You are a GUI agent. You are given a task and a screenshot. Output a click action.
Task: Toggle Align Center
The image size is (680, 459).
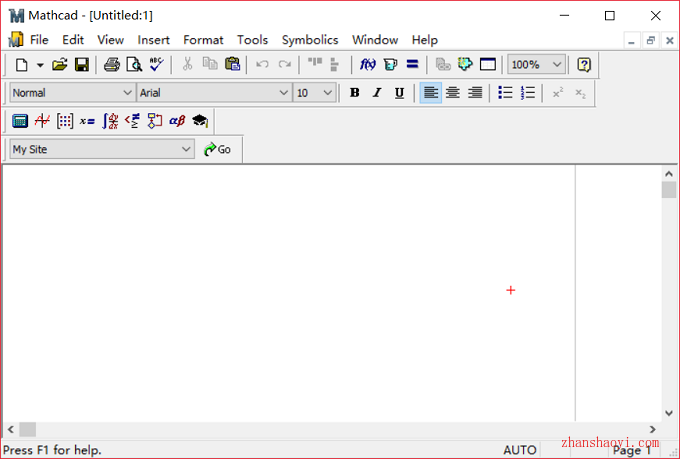[453, 92]
